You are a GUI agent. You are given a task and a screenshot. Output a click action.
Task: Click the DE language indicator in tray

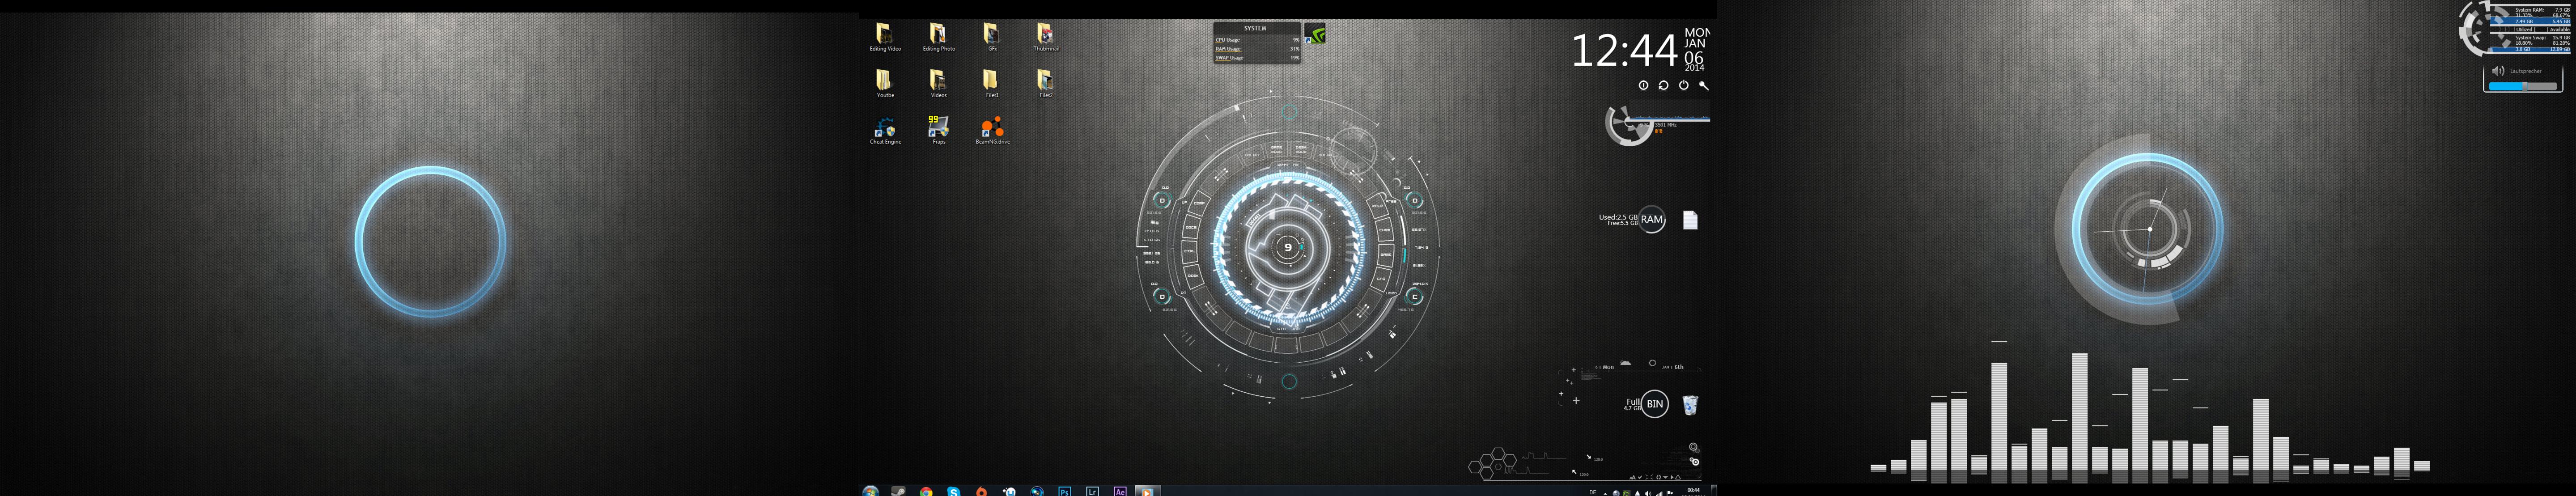pyautogui.click(x=1593, y=492)
